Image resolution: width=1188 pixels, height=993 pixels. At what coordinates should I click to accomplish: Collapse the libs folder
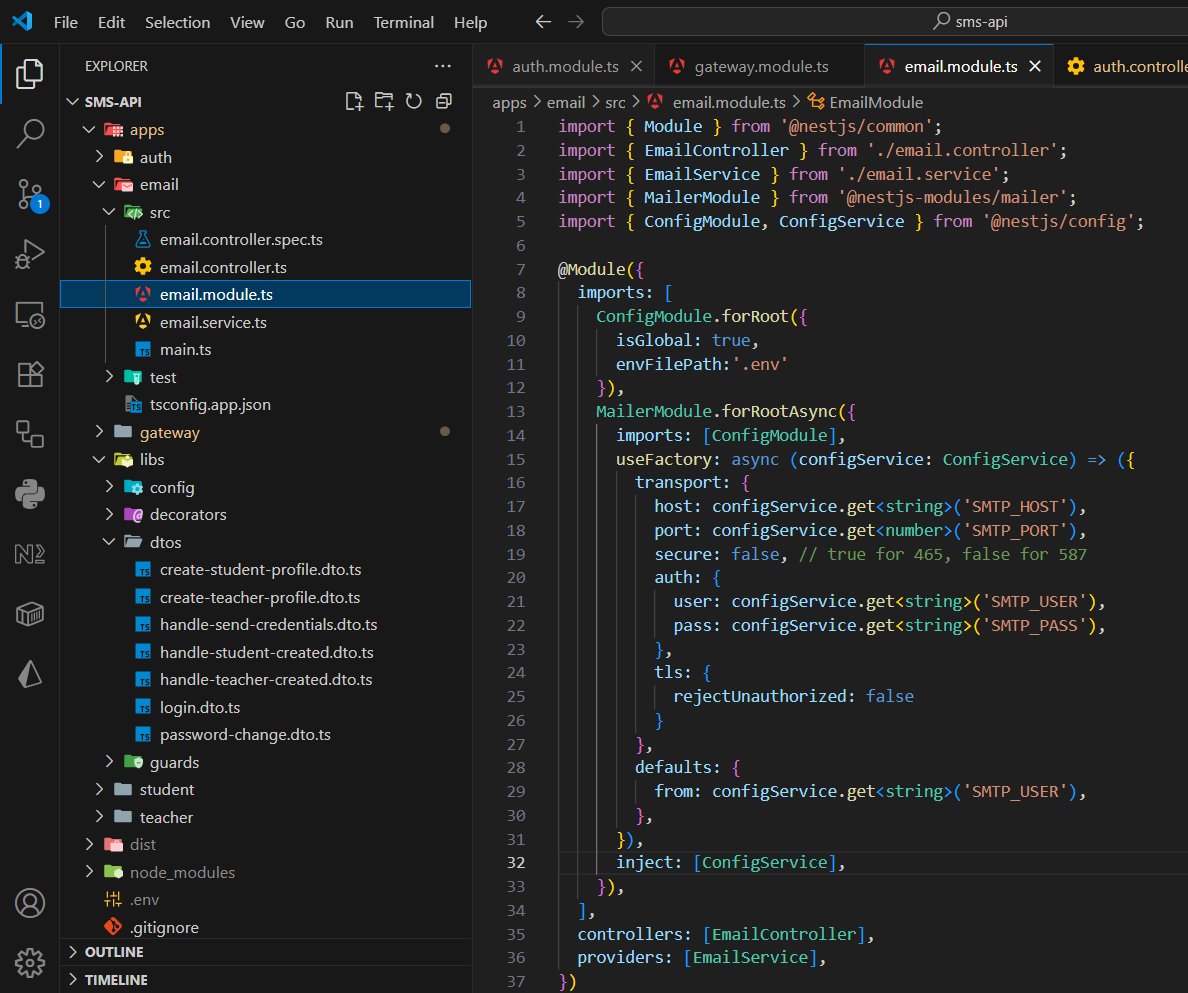[x=98, y=459]
